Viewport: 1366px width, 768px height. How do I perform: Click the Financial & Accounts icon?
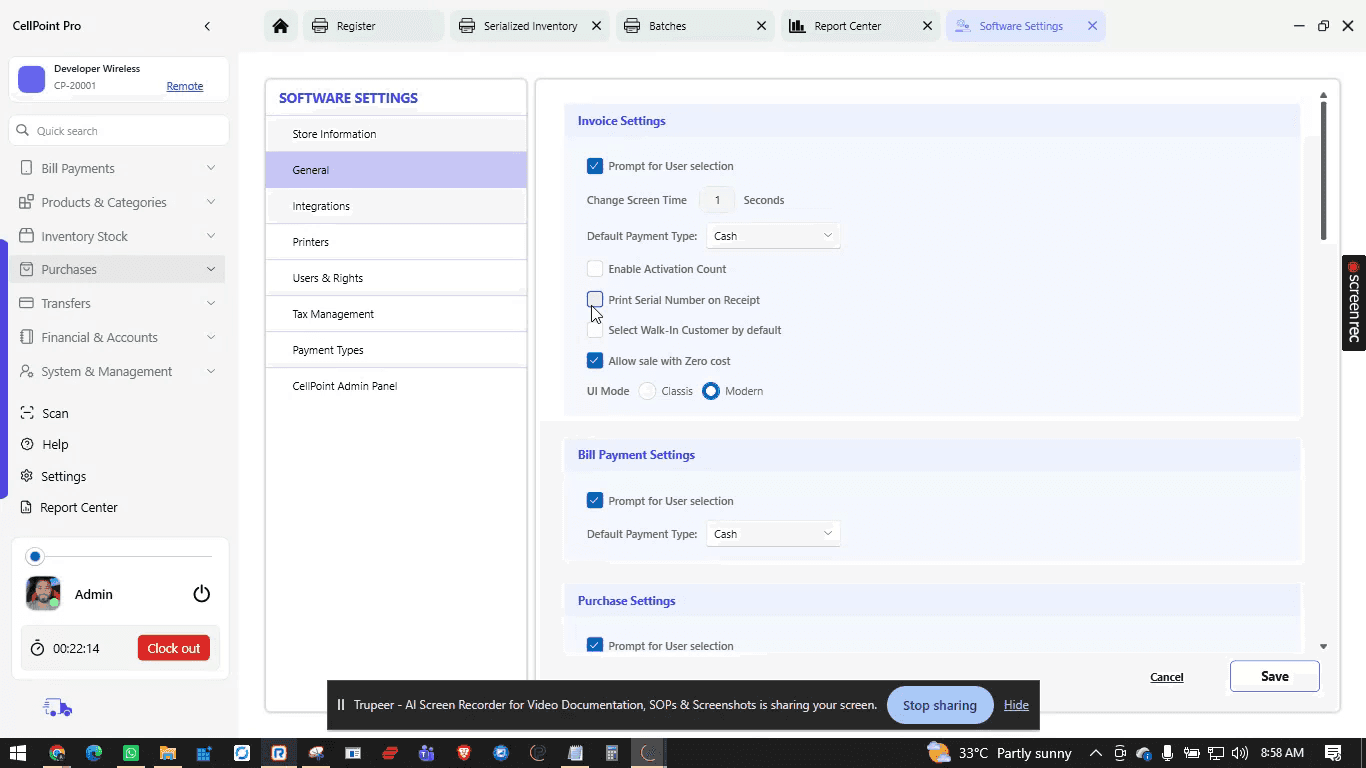coord(26,337)
